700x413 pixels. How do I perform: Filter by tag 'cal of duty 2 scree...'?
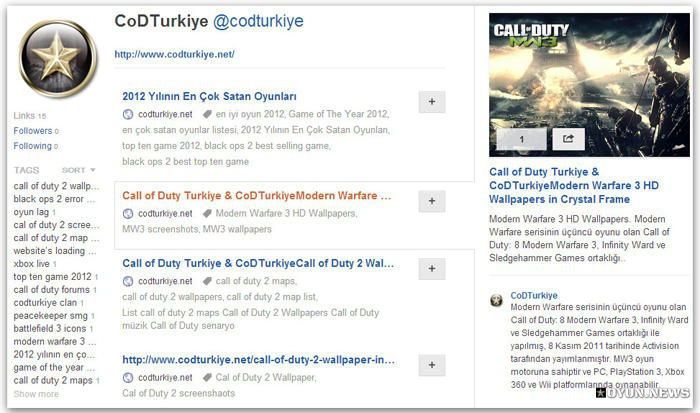pyautogui.click(x=56, y=225)
